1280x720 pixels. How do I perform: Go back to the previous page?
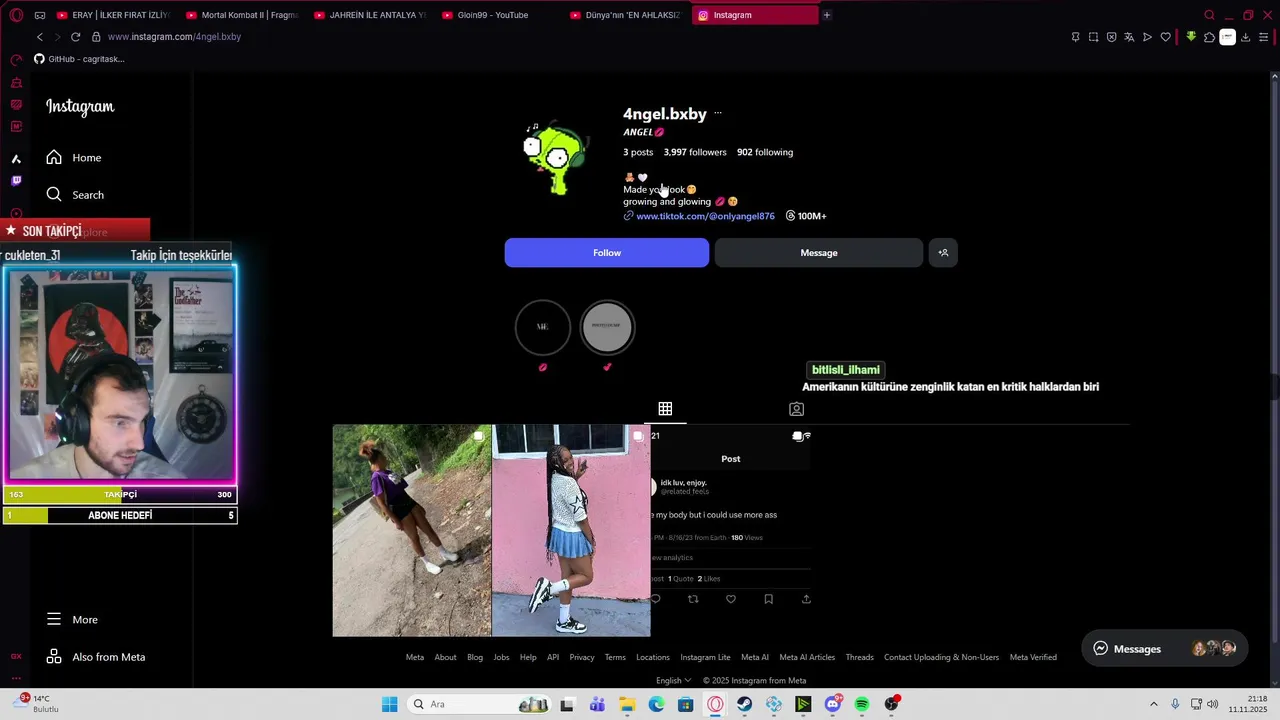40,37
